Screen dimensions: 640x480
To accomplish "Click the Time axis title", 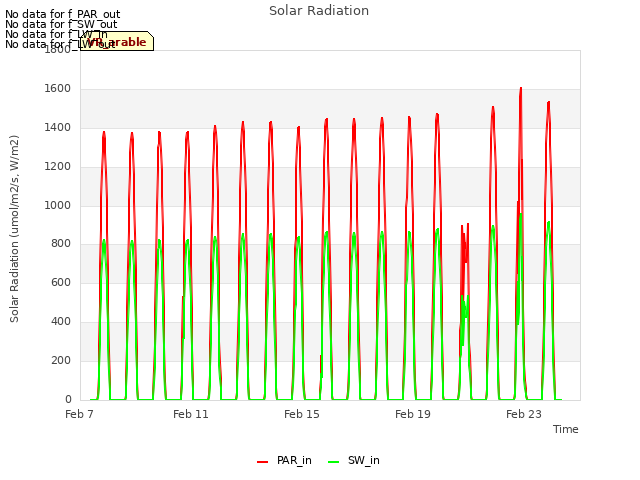I will (566, 429).
